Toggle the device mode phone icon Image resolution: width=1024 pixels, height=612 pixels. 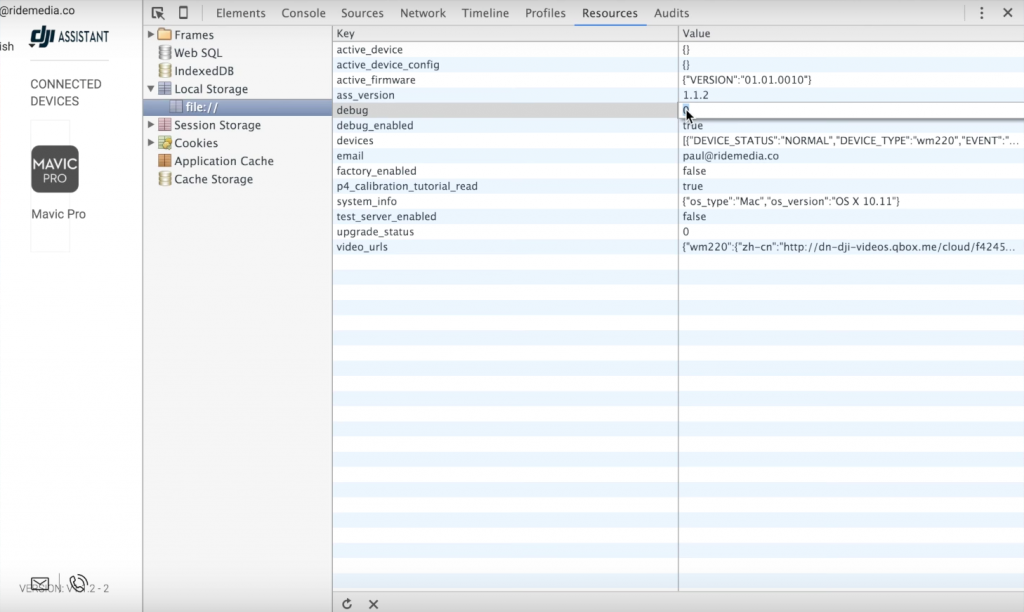point(183,13)
